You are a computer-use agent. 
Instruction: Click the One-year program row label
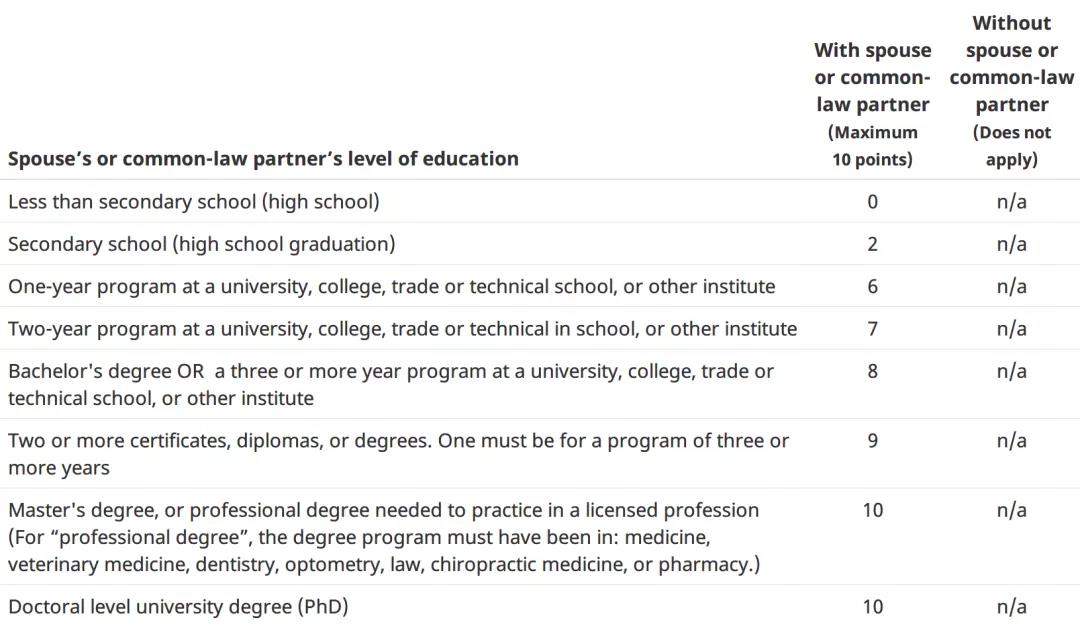[391, 286]
